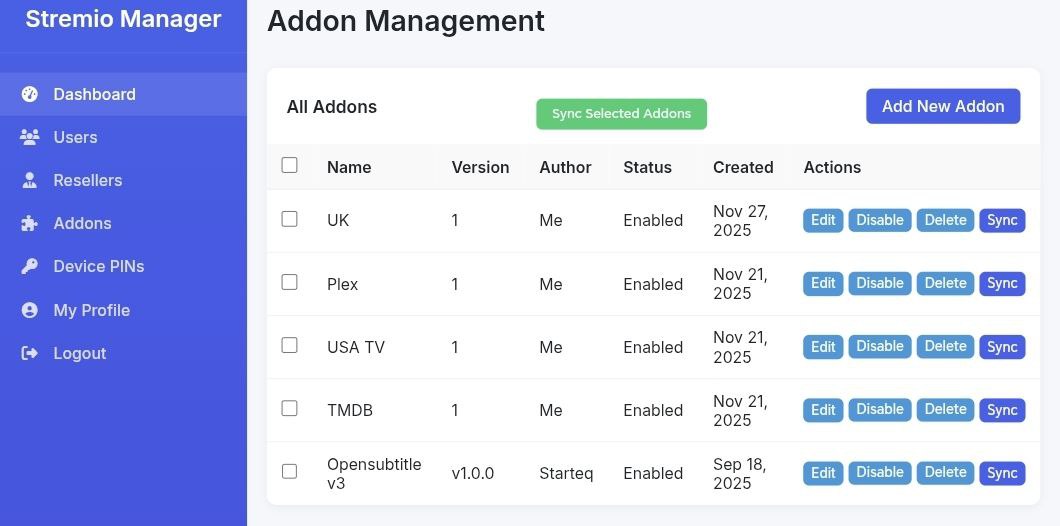Click the Logout arrow icon
Screen dimensions: 1060x526
point(29,353)
